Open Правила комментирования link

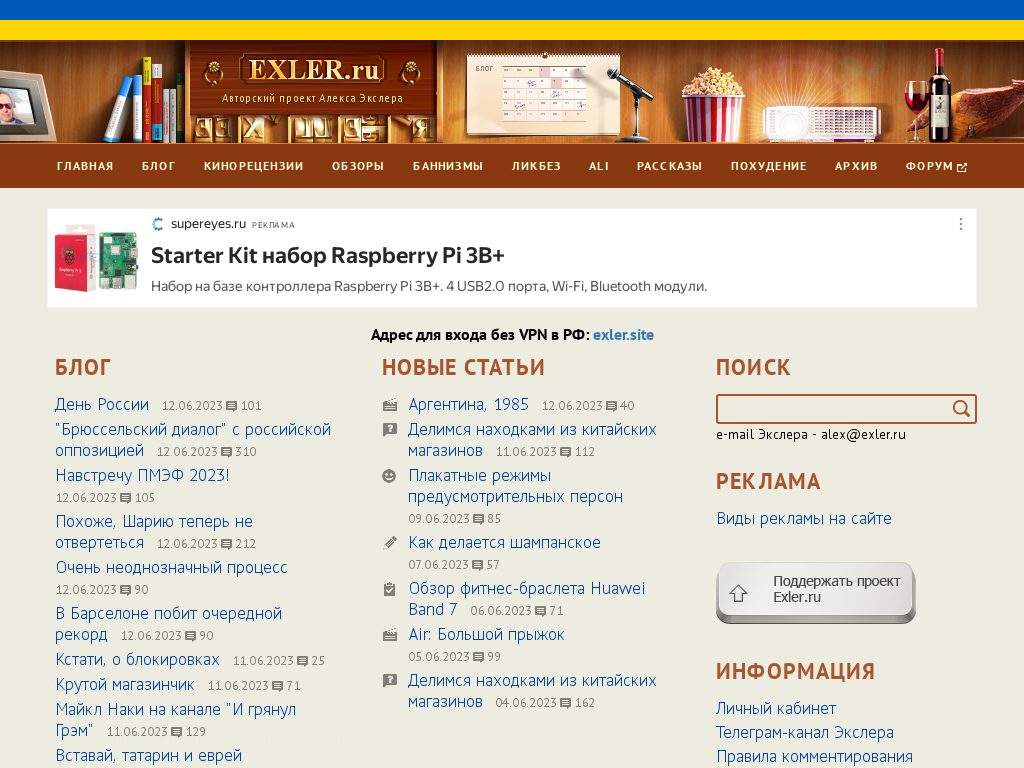point(814,757)
